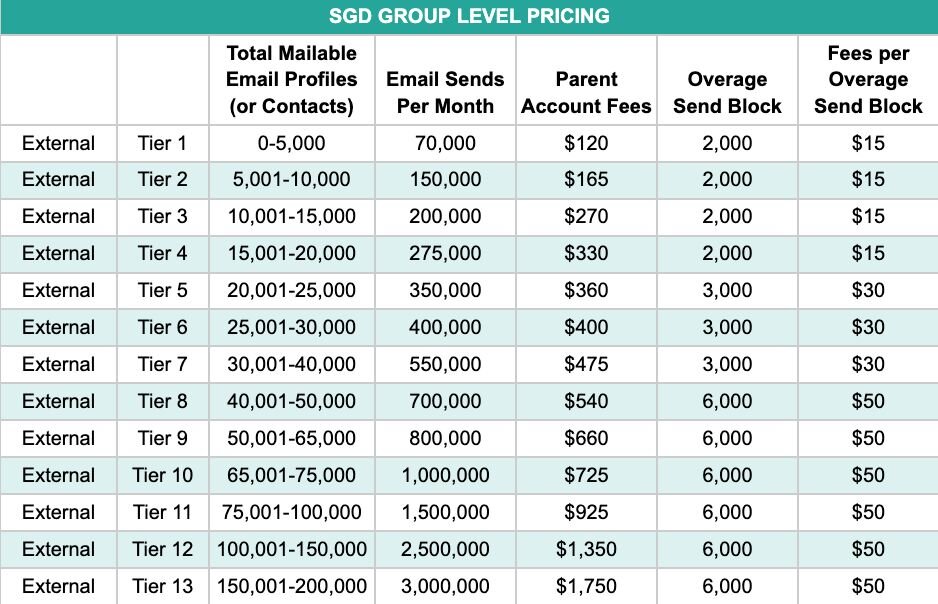
Task: Select the Tier 8 $540 fee cell
Action: click(586, 402)
